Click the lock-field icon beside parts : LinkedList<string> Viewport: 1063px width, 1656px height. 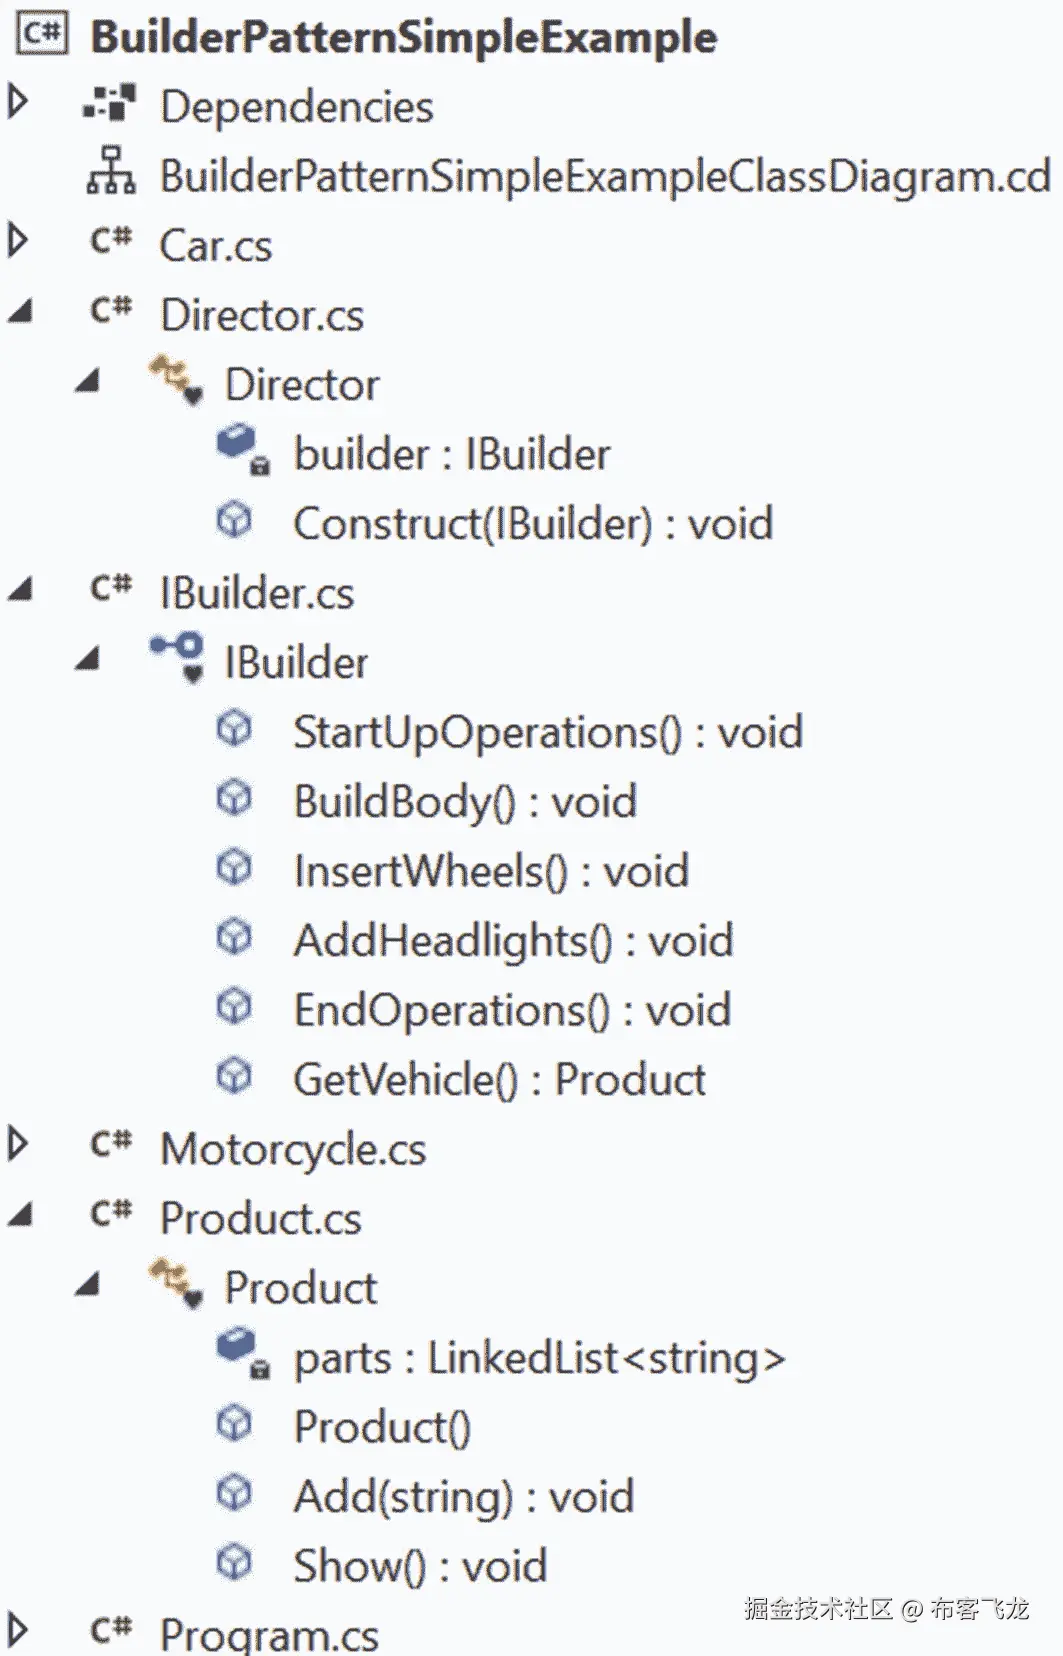click(237, 1356)
